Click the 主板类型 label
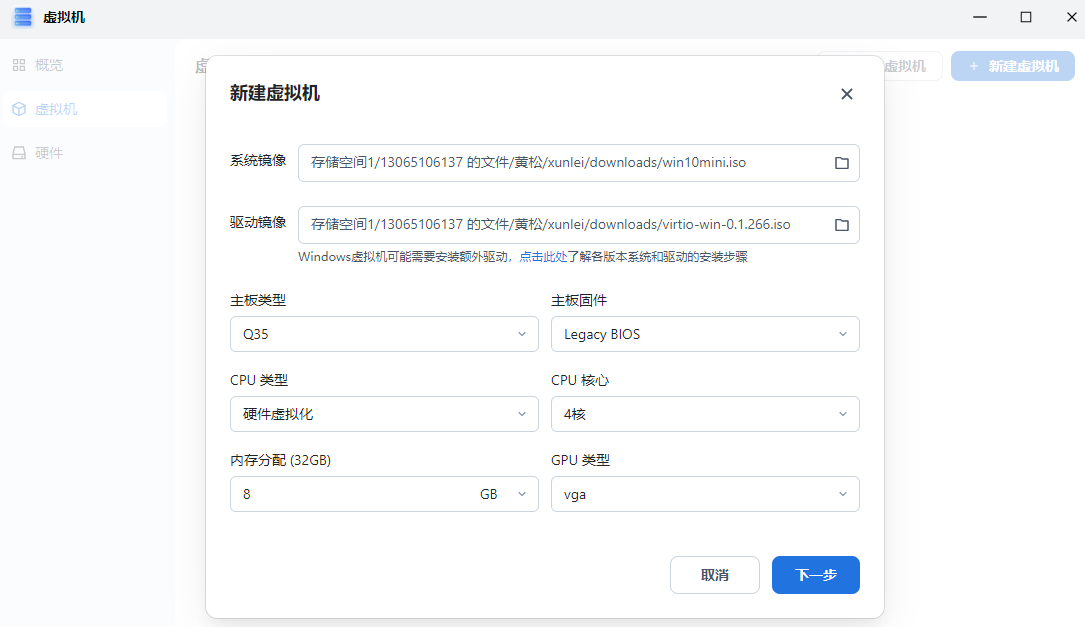This screenshot has height=627, width=1085. click(x=258, y=300)
